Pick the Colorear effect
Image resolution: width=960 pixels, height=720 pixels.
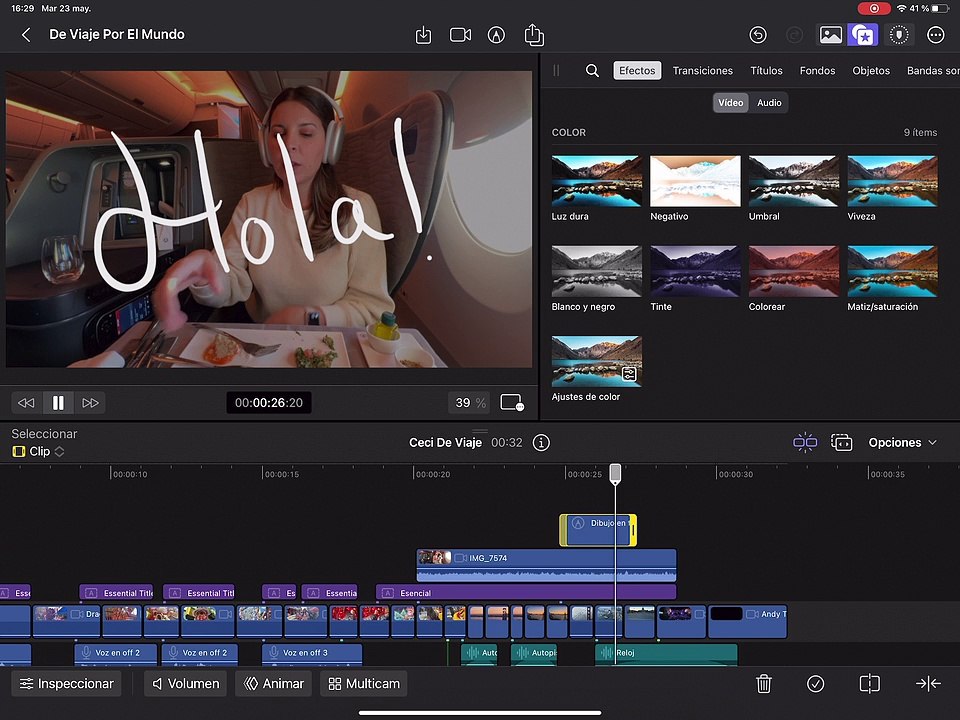794,271
